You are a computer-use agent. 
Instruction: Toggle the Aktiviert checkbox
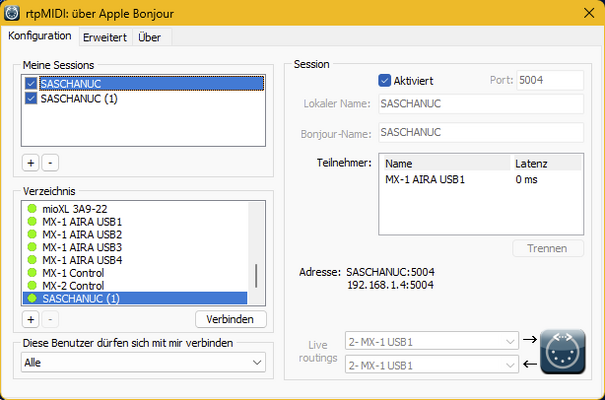pos(385,80)
